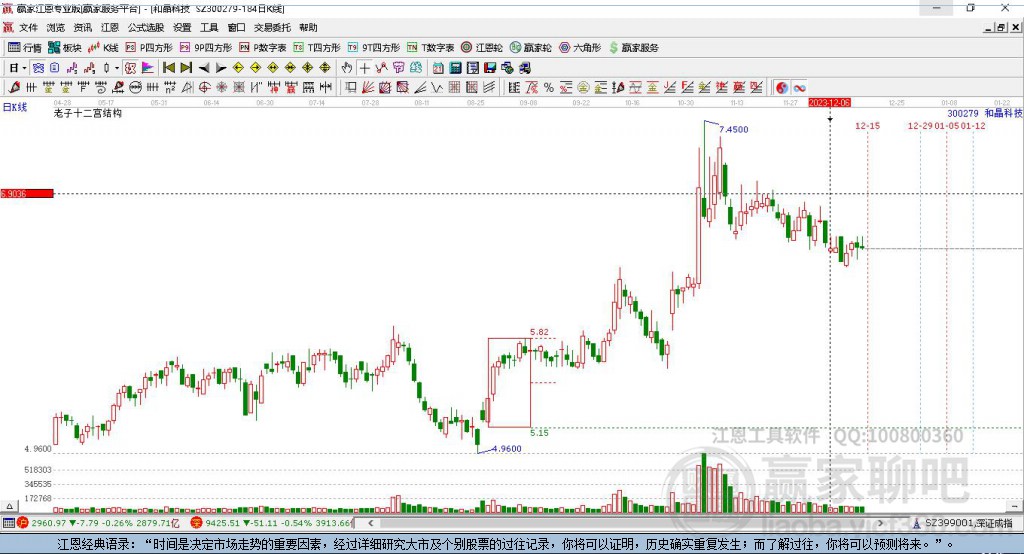Click the 12-15 forecast date marker
The width and height of the screenshot is (1024, 554).
click(x=867, y=125)
